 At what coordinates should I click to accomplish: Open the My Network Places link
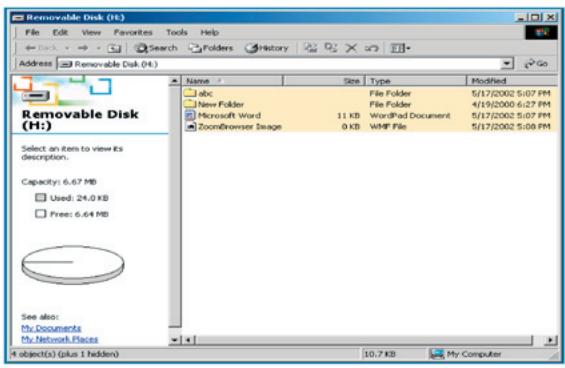59,339
